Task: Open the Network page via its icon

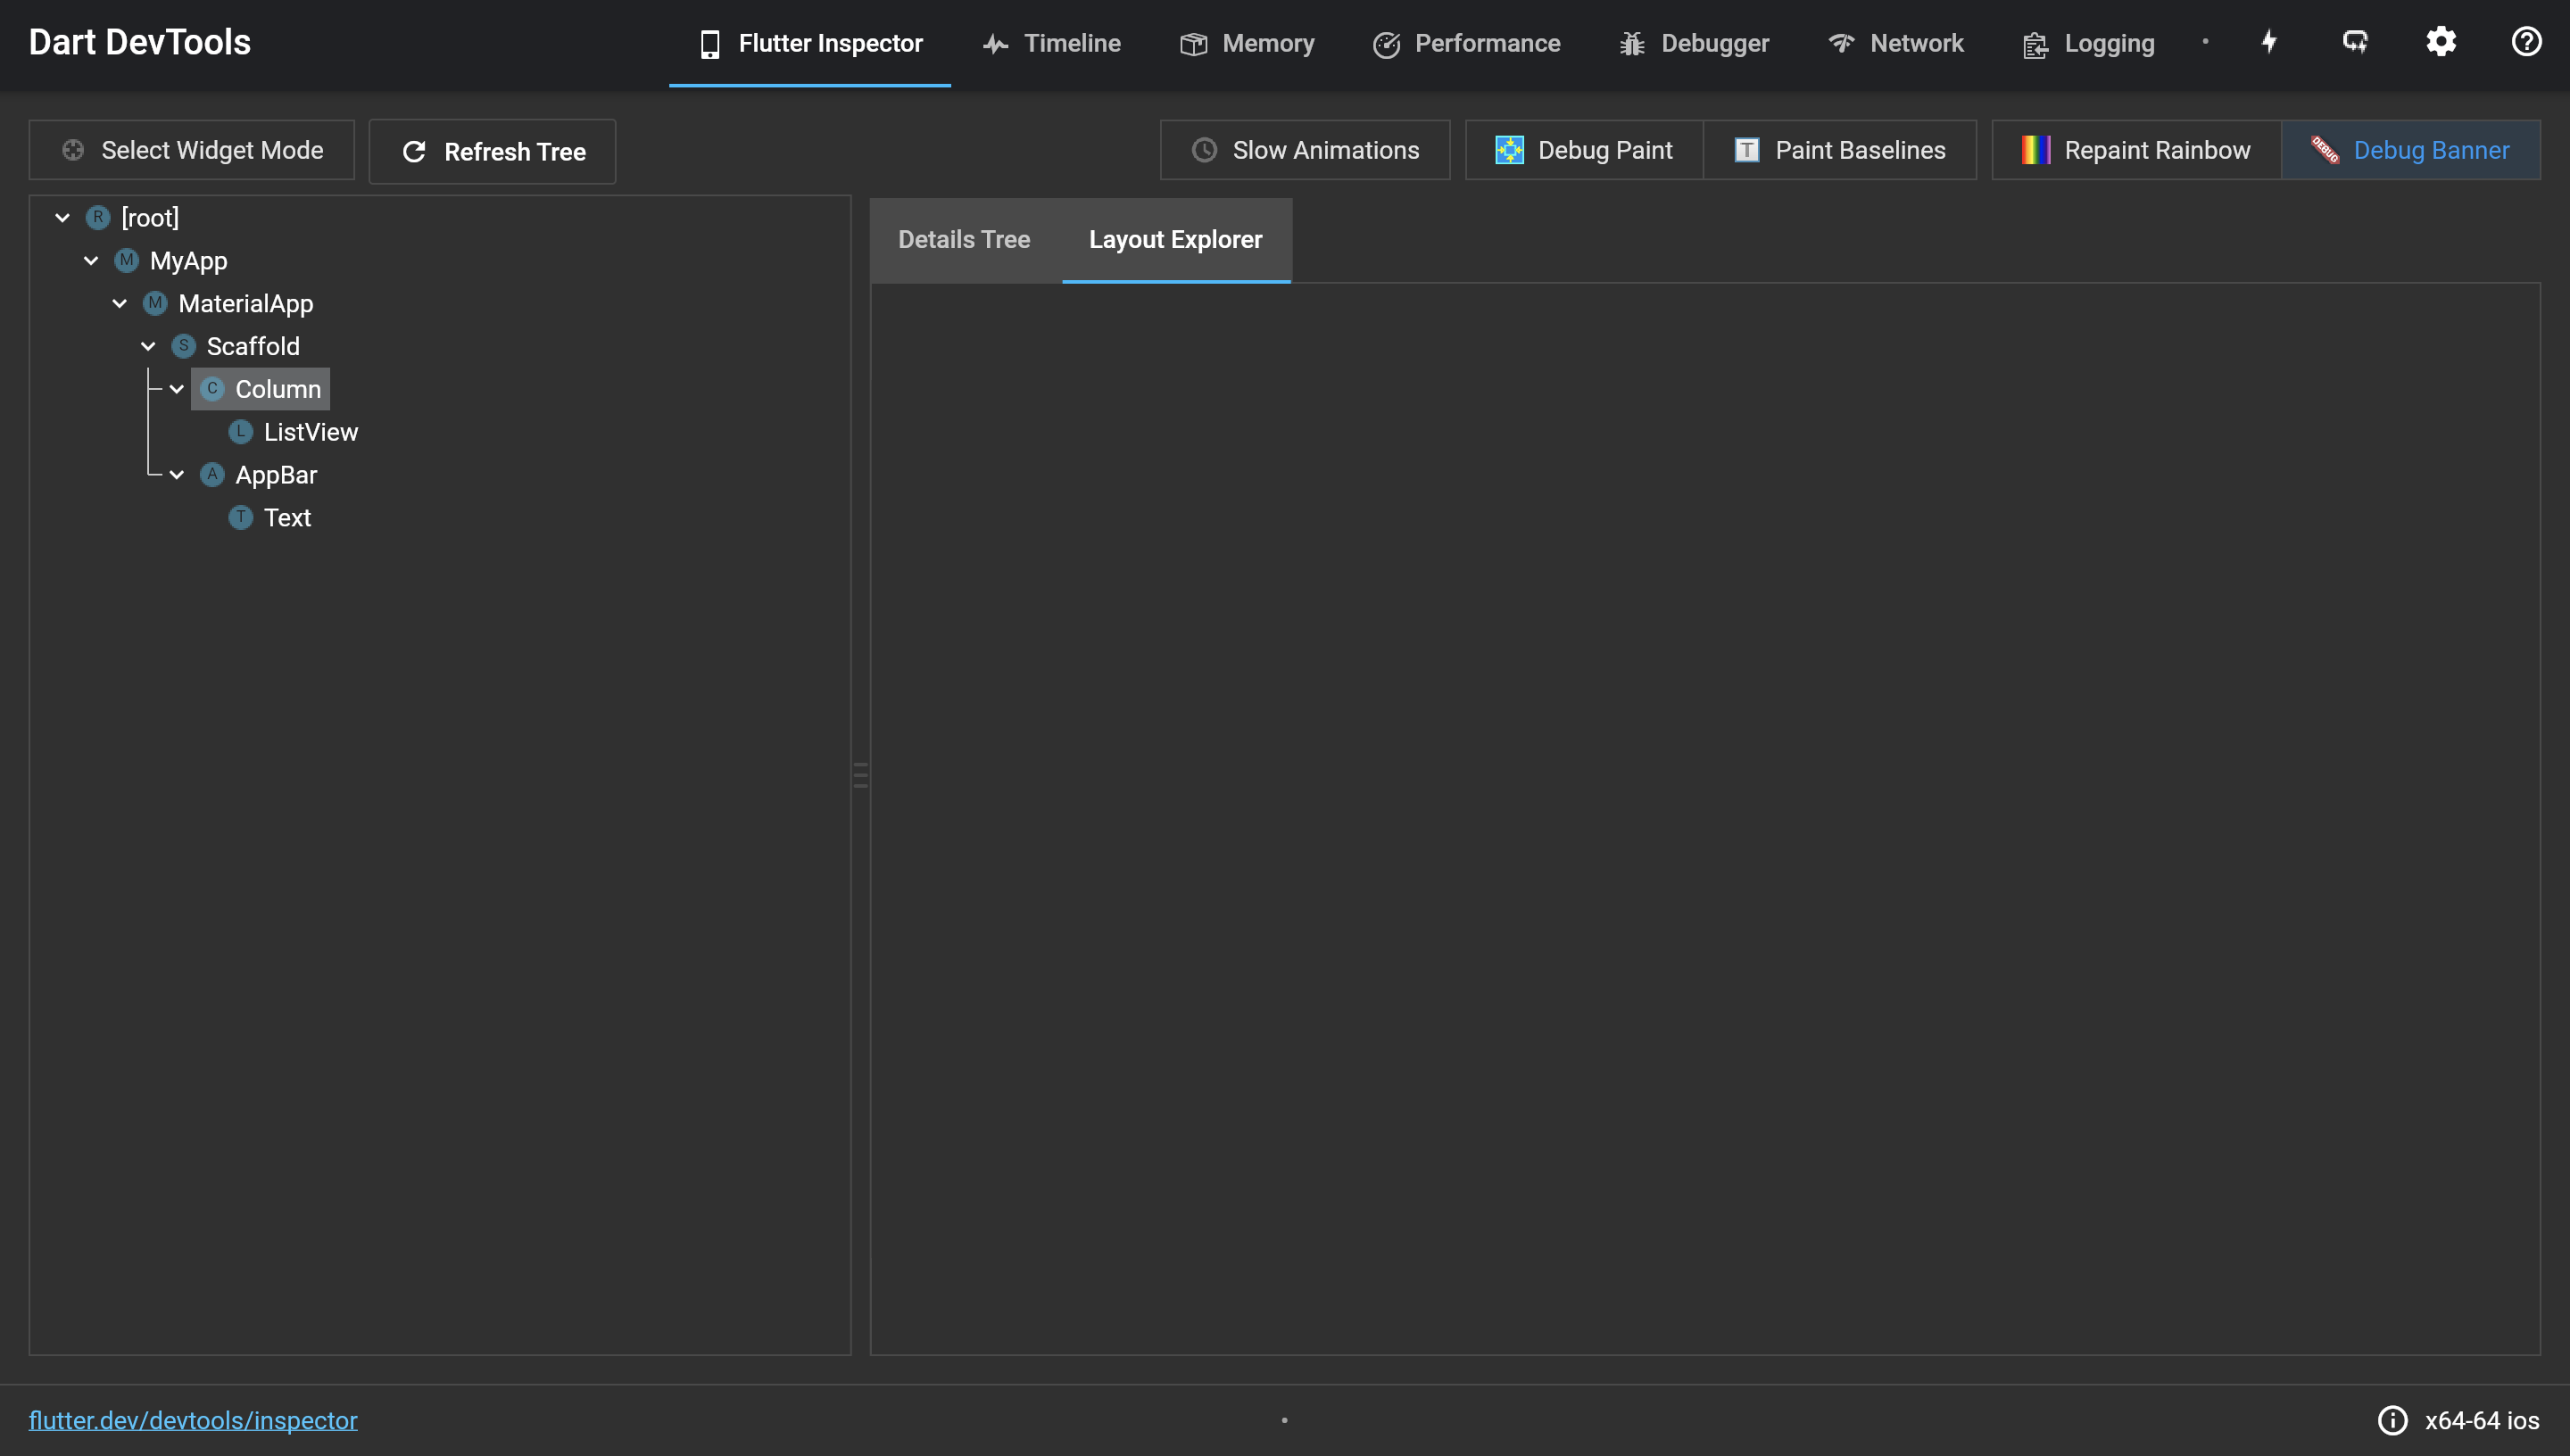Action: (1842, 42)
